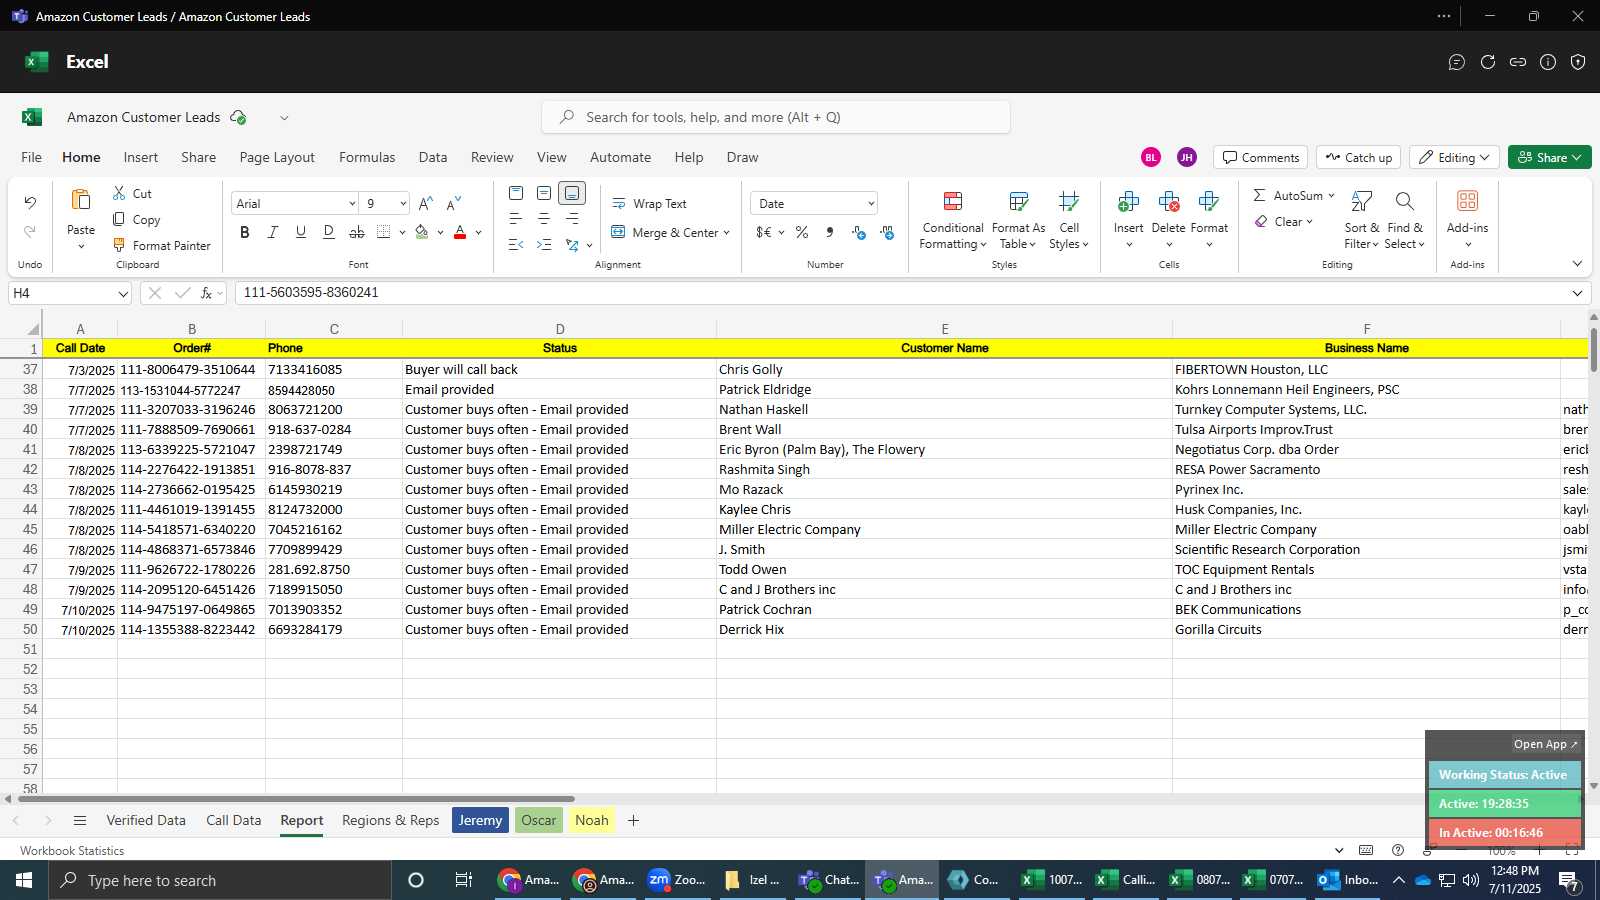Open the font color dropdown arrow
Image resolution: width=1600 pixels, height=900 pixels.
coord(479,232)
